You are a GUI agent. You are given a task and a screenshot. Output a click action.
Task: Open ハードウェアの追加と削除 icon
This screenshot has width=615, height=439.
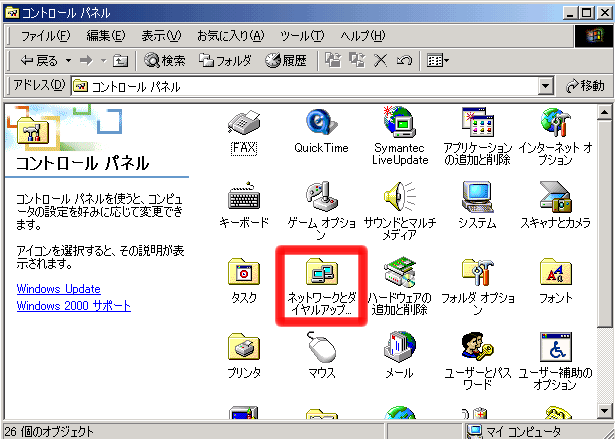point(400,286)
